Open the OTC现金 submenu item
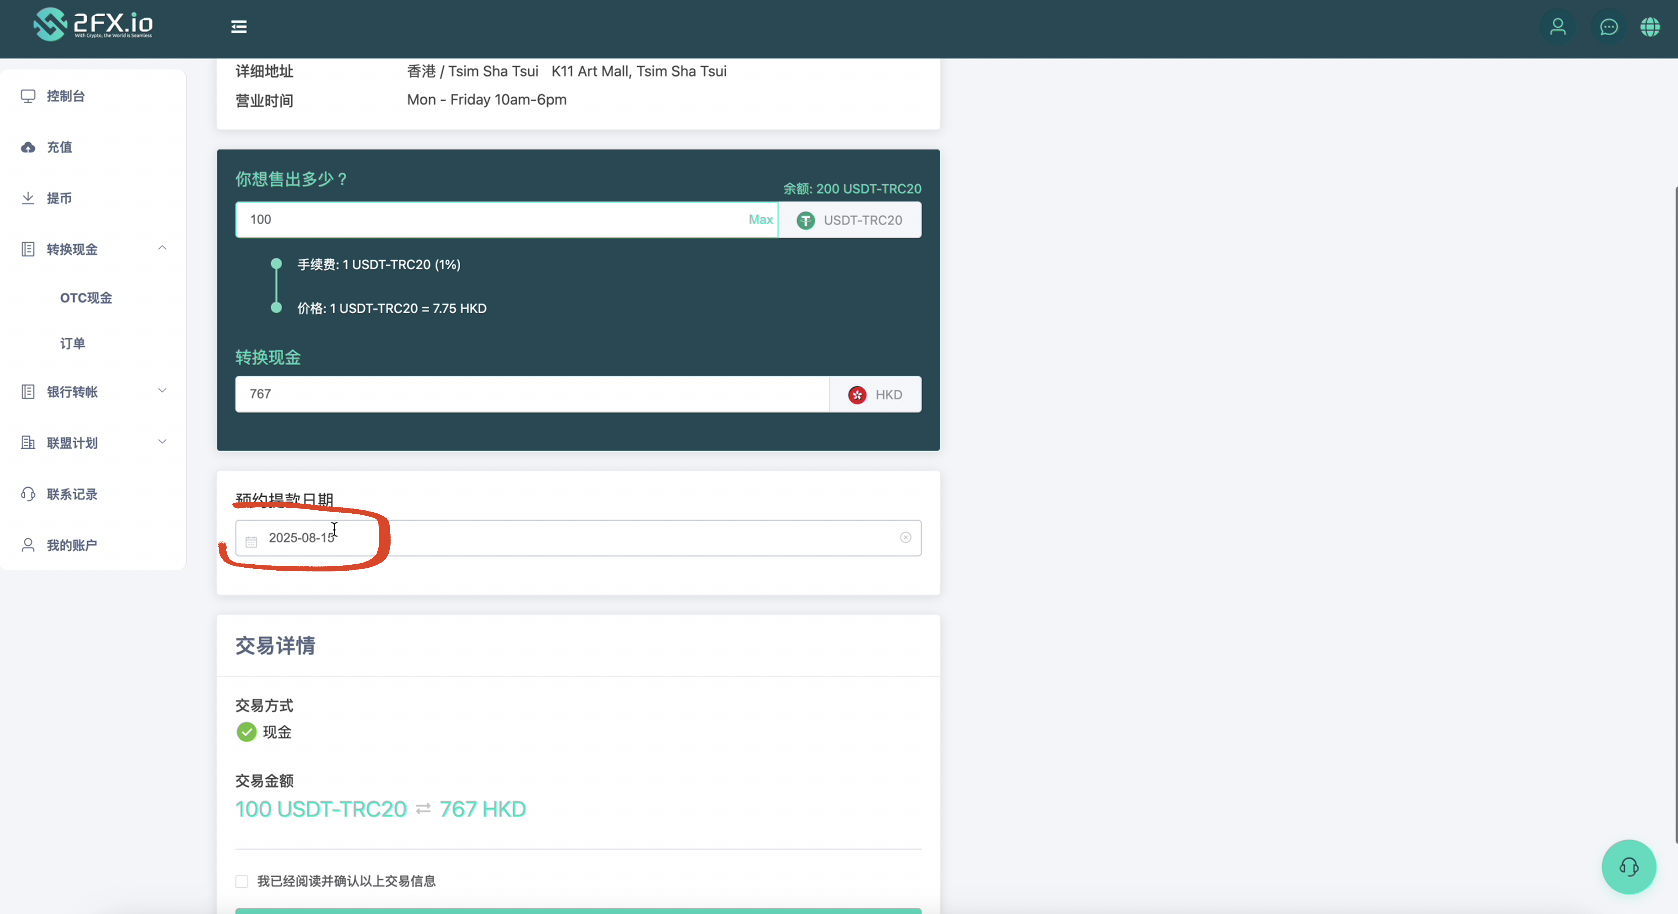 pos(86,298)
